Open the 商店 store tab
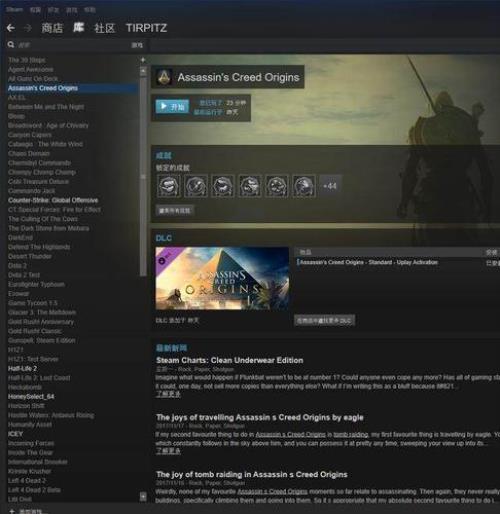 (52, 28)
